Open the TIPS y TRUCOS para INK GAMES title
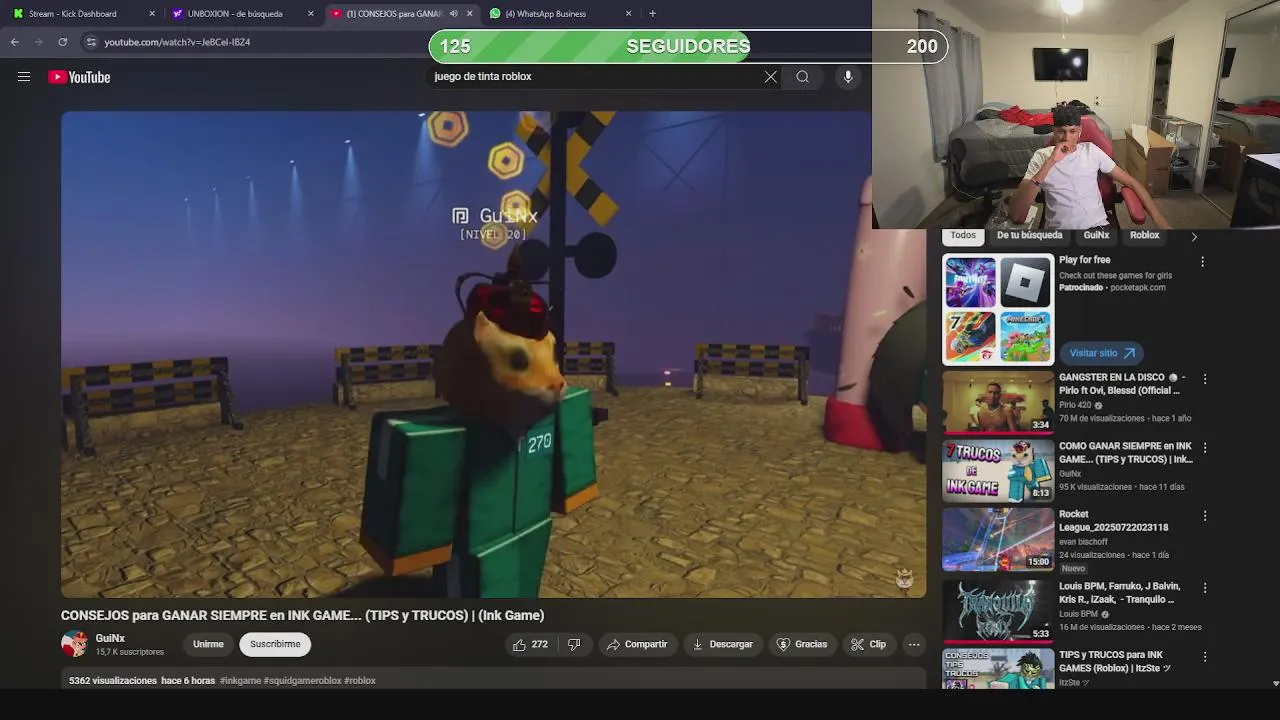This screenshot has height=720, width=1280. coord(1115,661)
